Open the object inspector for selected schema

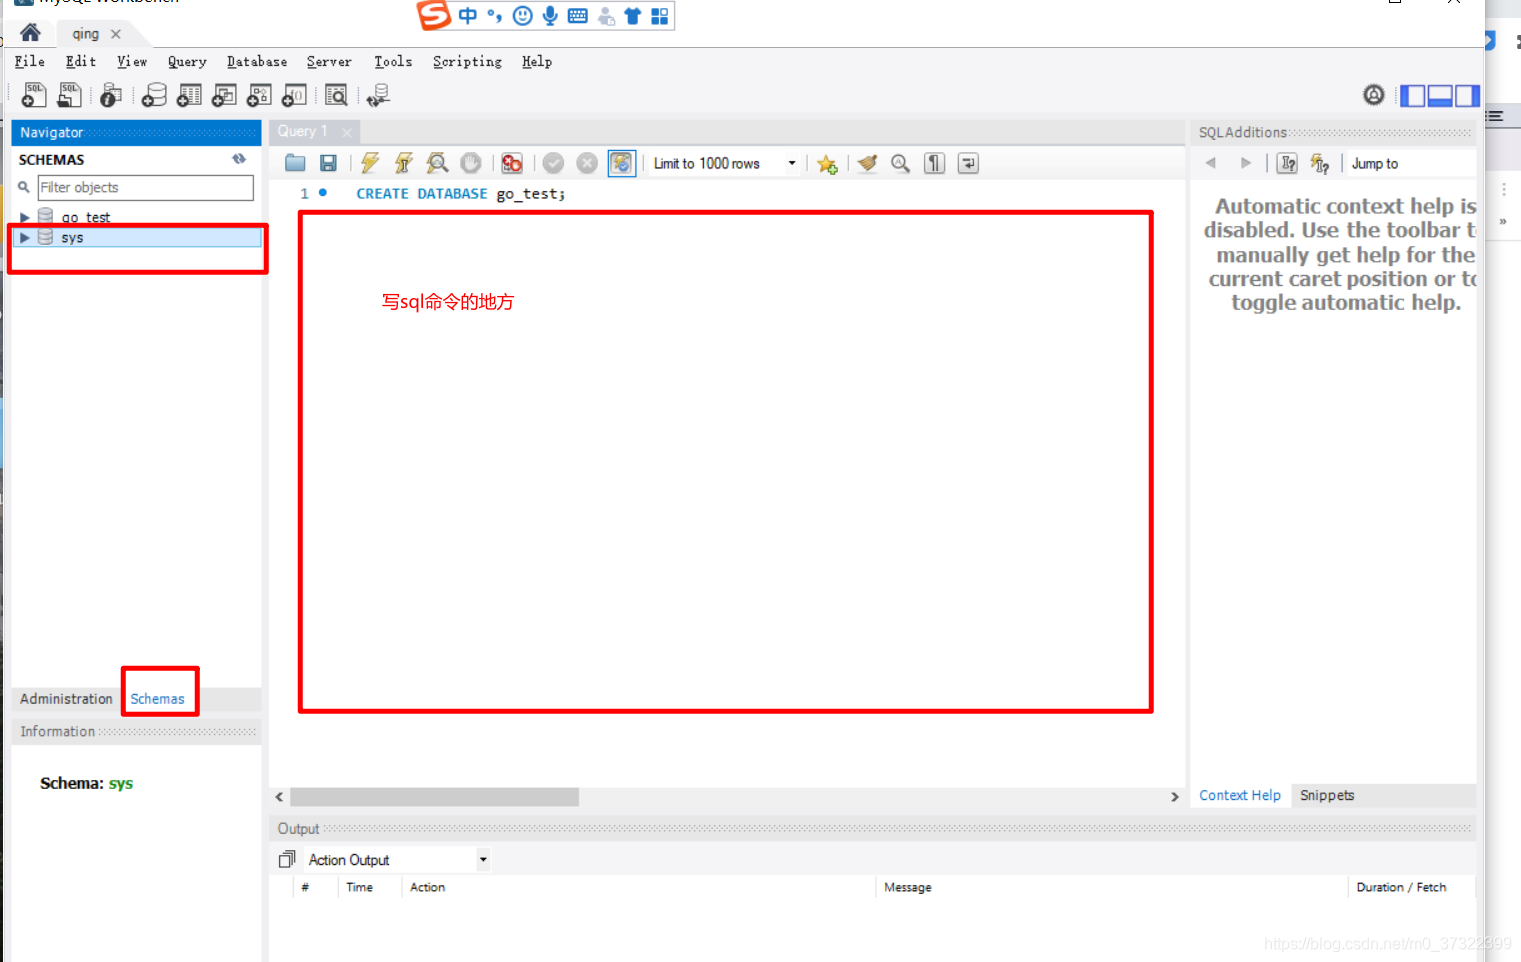click(111, 95)
